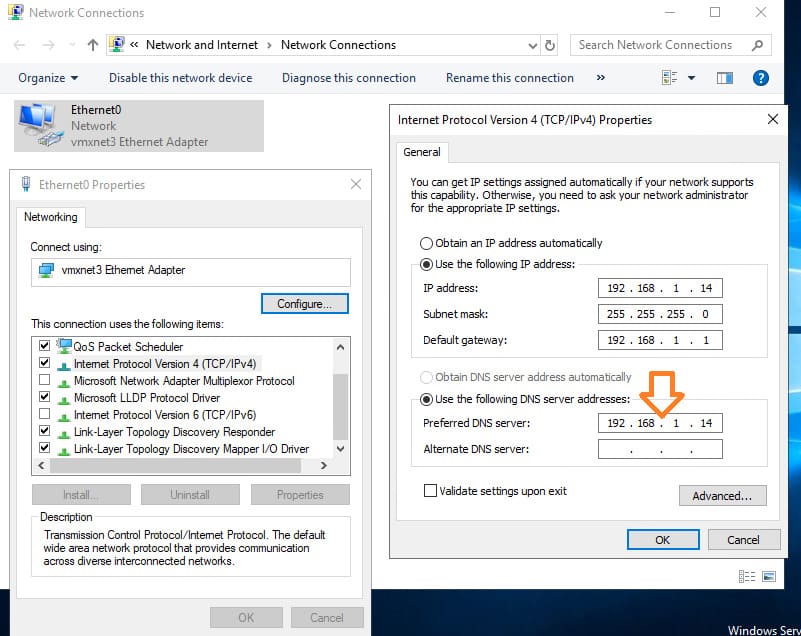Open the blue Help question mark icon

click(x=760, y=78)
